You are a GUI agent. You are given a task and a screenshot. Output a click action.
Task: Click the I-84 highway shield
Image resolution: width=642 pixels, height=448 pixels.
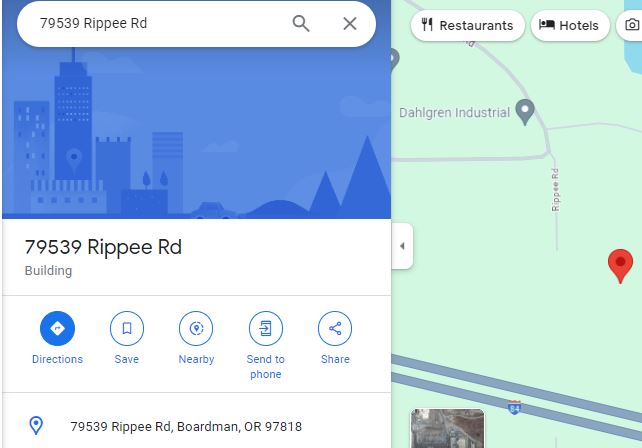[x=514, y=407]
